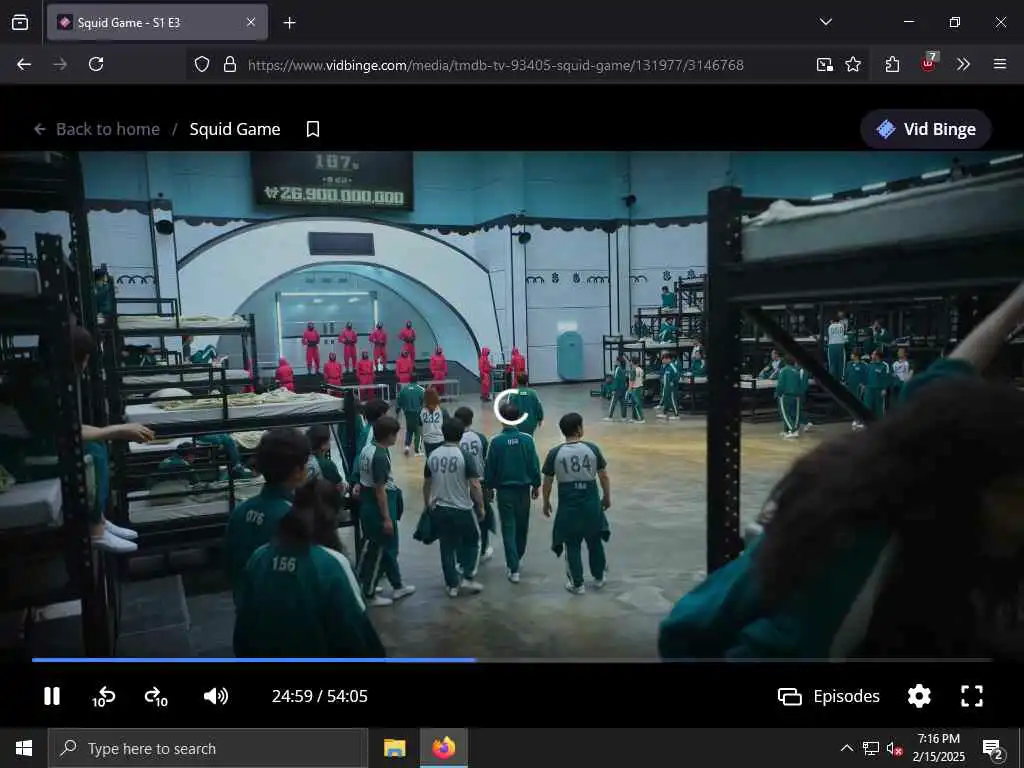This screenshot has height=768, width=1024.
Task: Close the Squid Game tab
Action: point(251,23)
